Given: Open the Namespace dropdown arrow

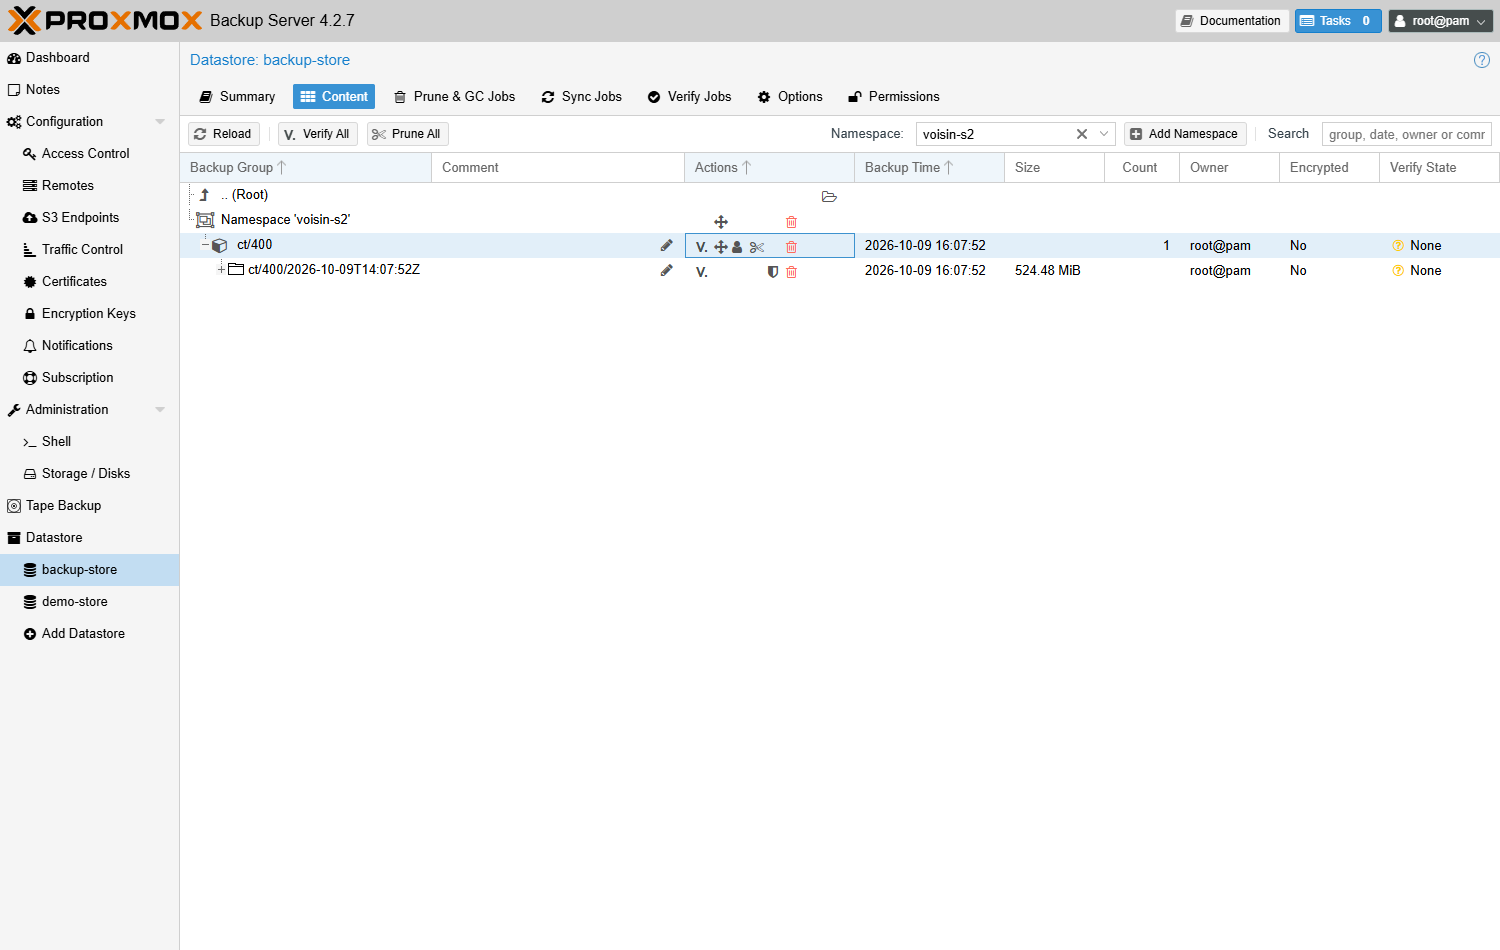Looking at the screenshot, I should click(1104, 134).
